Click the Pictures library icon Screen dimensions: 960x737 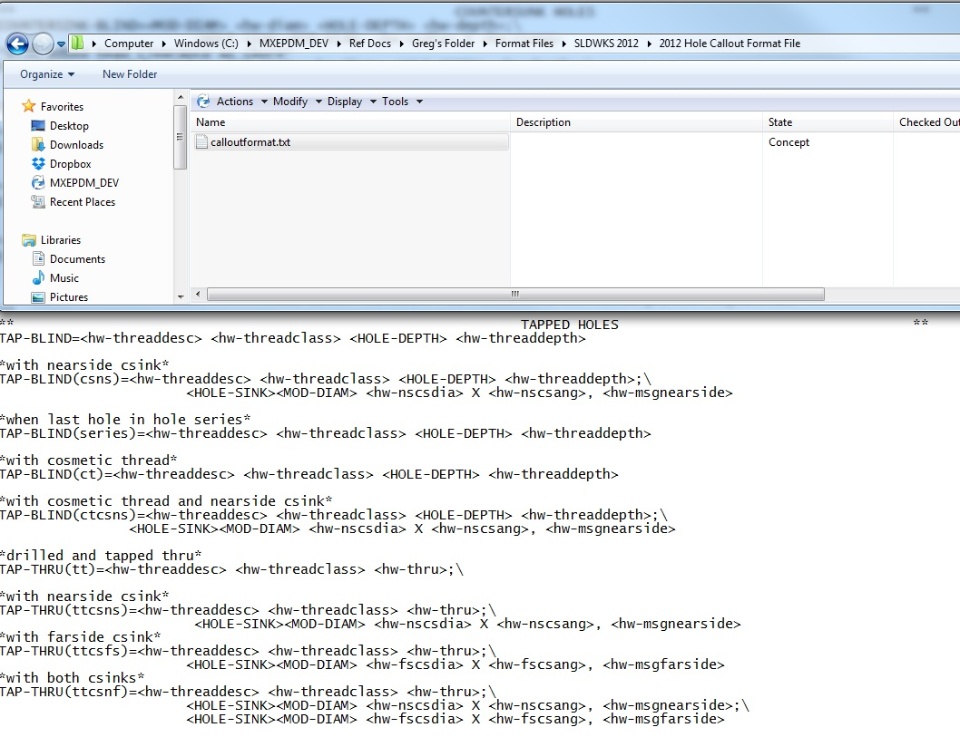[x=38, y=297]
